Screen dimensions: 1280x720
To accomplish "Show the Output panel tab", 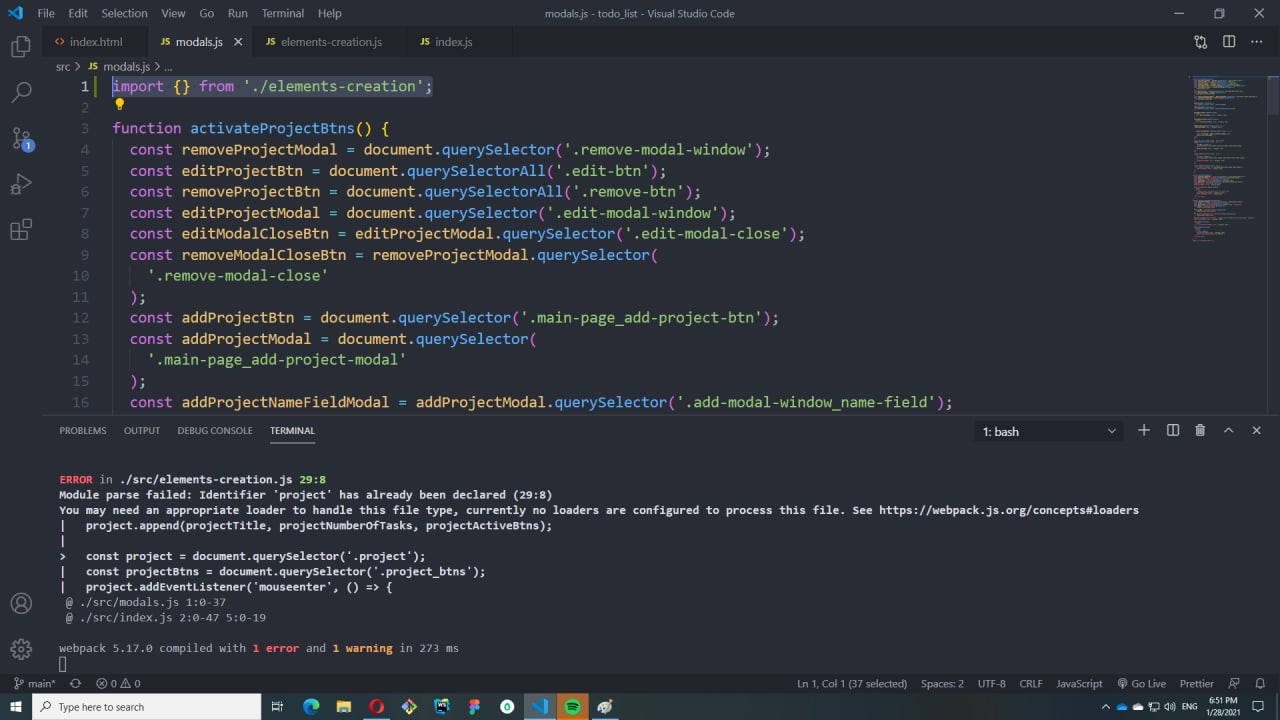I will [142, 430].
